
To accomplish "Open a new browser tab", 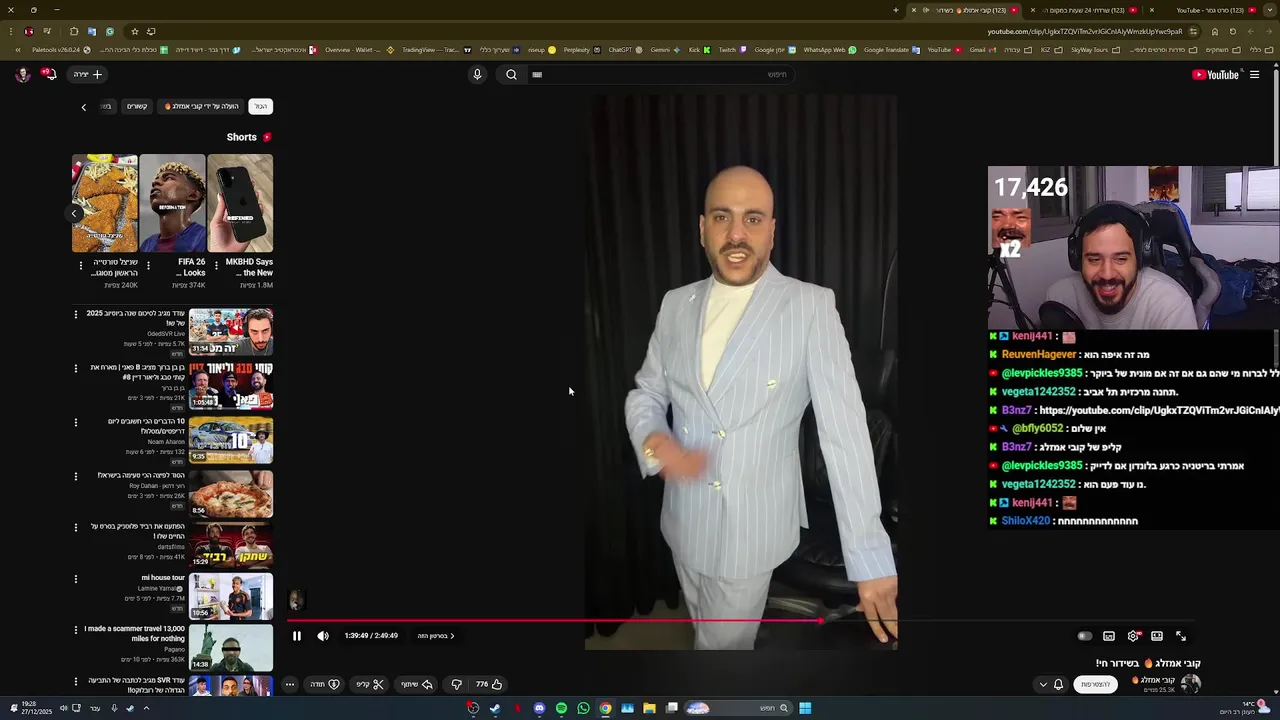I will click(896, 10).
